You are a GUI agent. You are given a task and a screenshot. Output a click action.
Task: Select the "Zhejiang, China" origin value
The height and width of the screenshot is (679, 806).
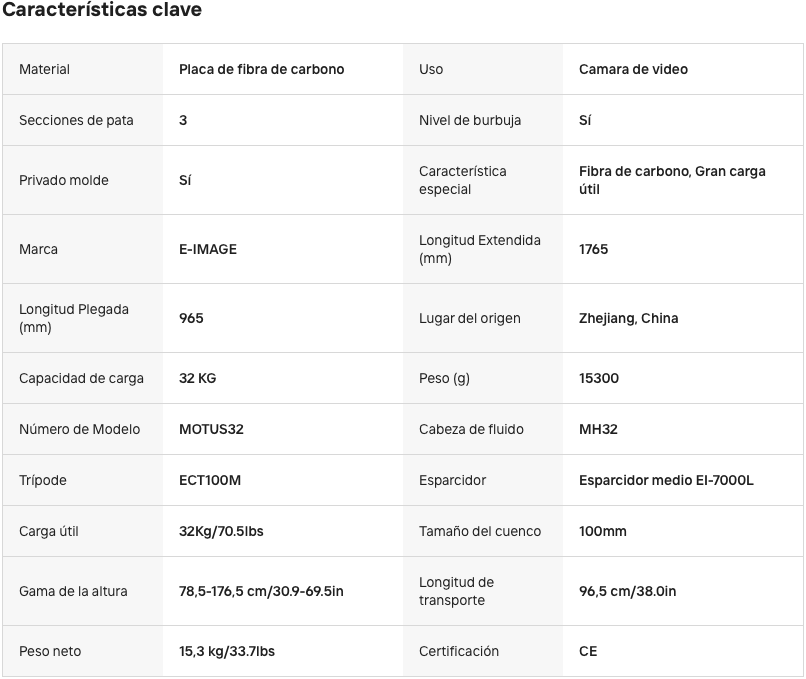628,318
